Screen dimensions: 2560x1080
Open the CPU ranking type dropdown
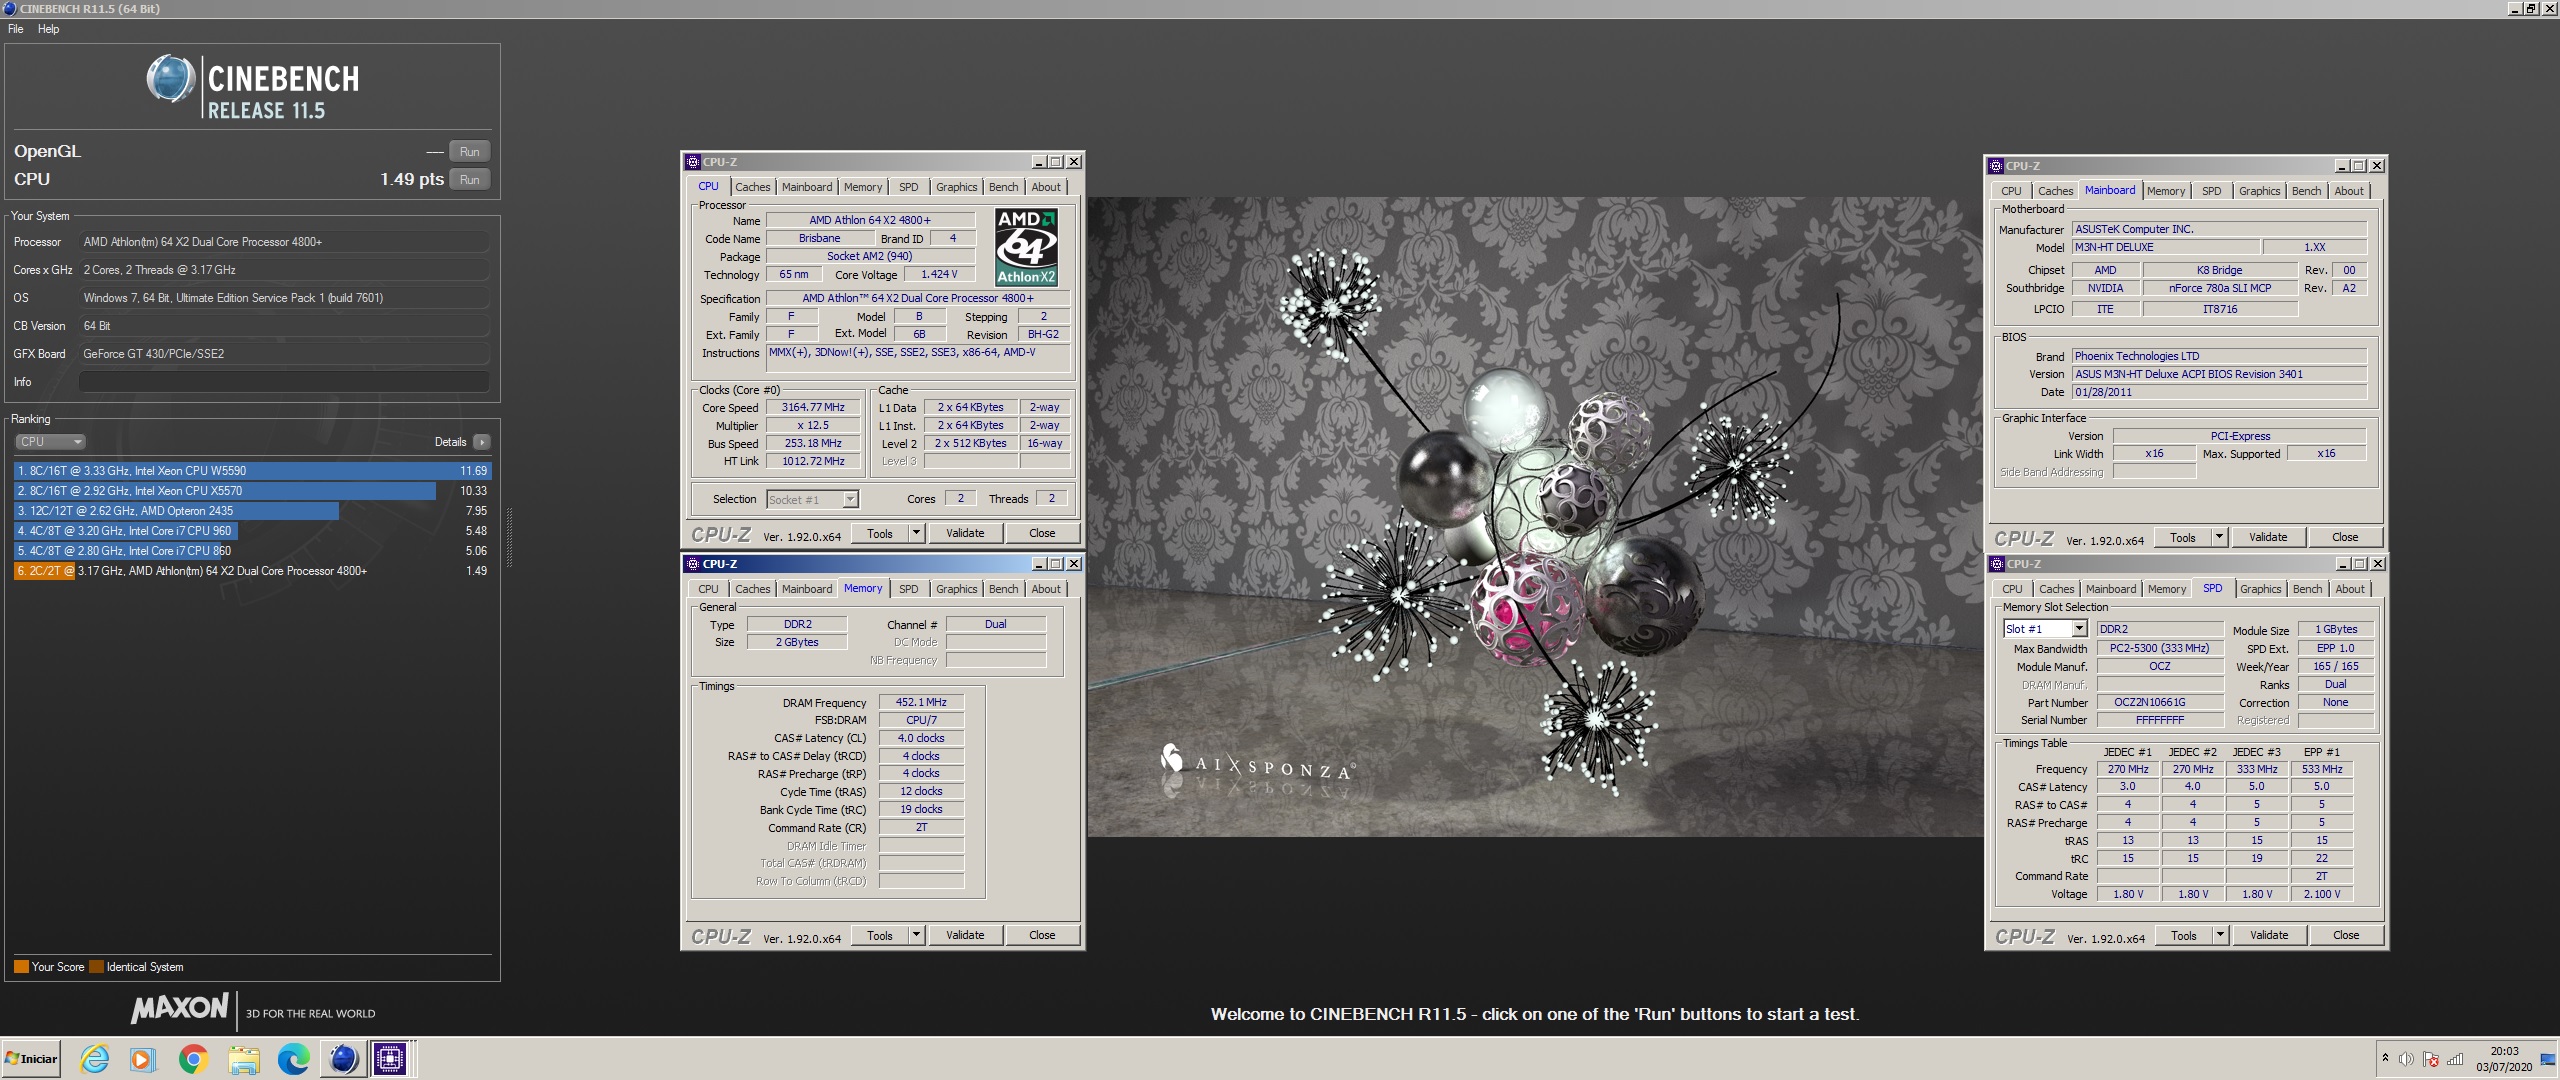(x=50, y=442)
